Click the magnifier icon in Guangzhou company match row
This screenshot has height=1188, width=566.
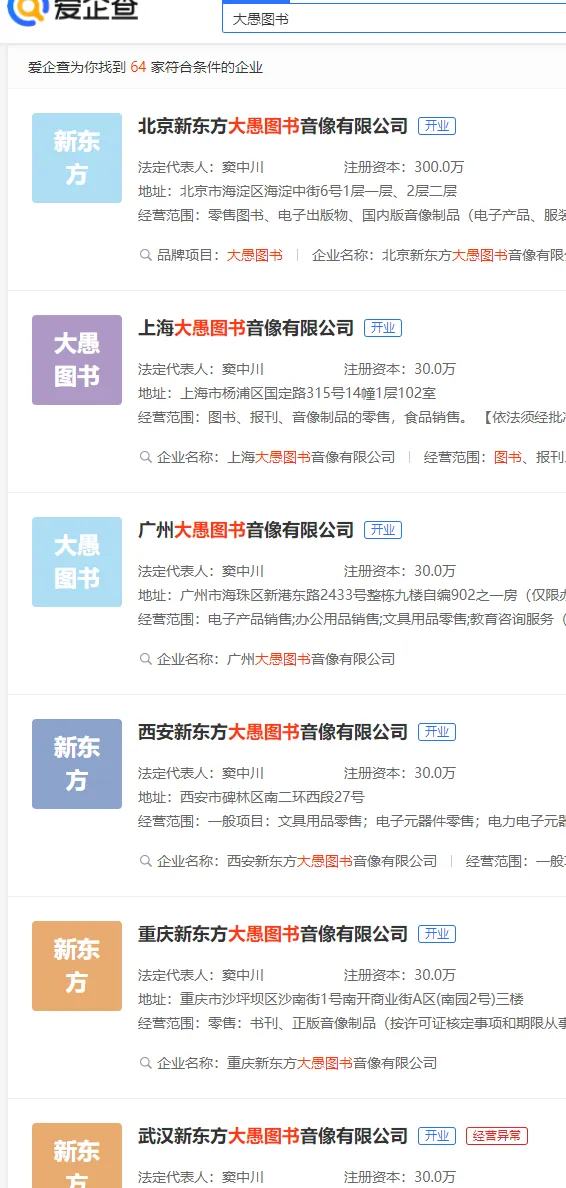145,659
